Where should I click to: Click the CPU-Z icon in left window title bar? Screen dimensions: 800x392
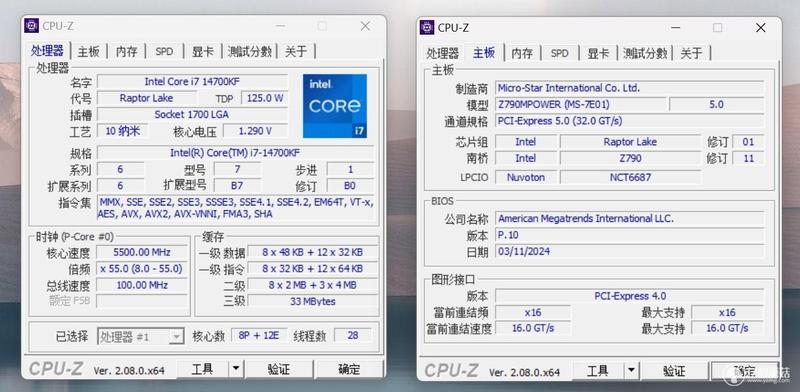pyautogui.click(x=32, y=26)
